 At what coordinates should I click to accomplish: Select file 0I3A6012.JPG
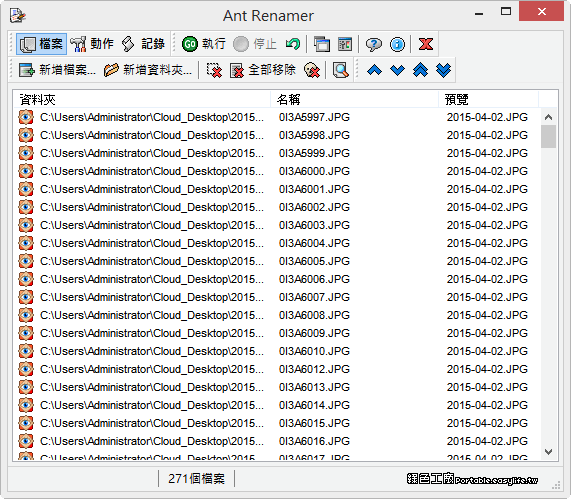point(314,369)
